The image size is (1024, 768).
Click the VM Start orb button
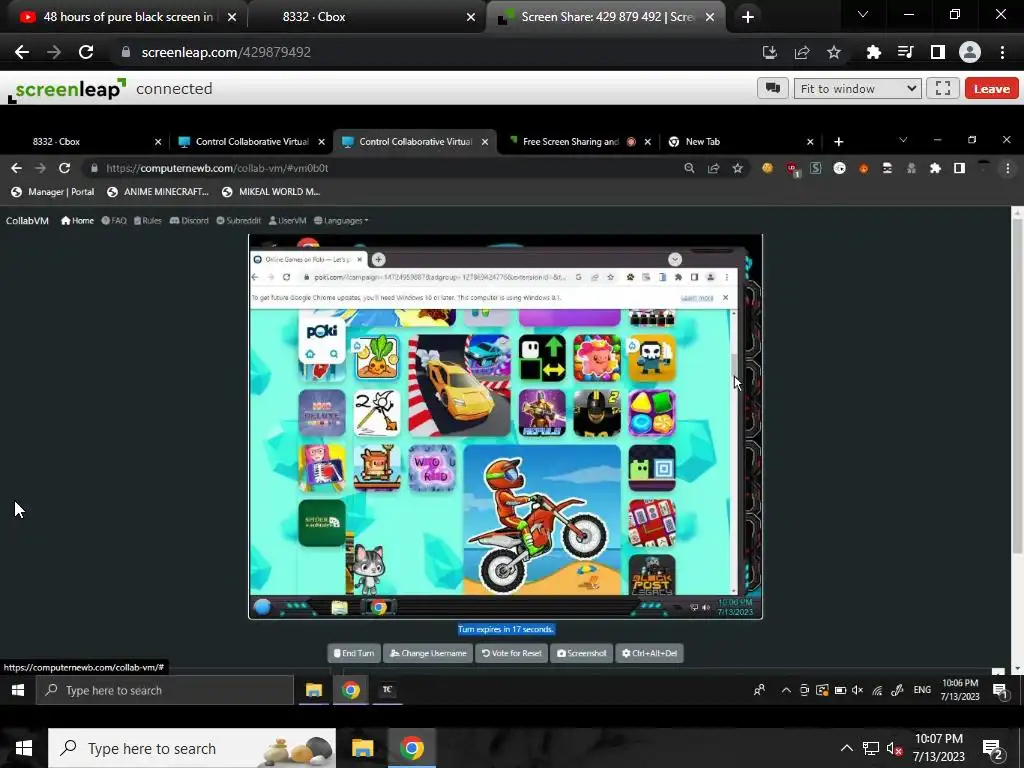263,607
